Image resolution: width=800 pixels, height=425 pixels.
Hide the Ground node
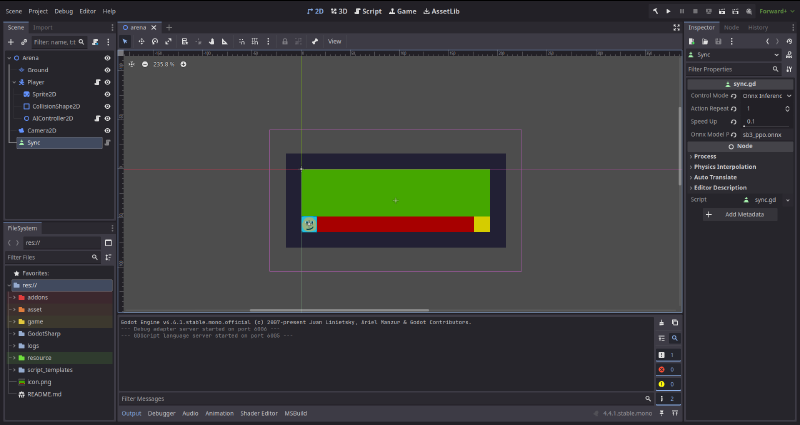(x=107, y=70)
